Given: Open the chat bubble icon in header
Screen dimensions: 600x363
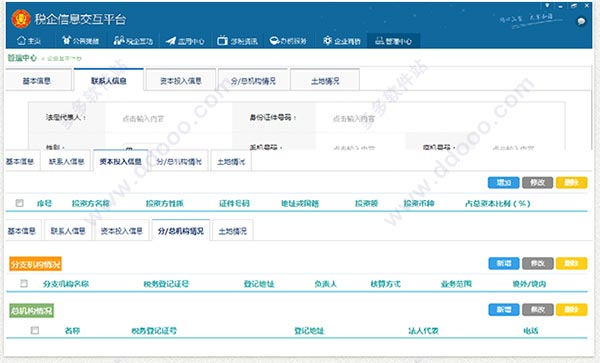Looking at the screenshot, I should click(x=581, y=21).
